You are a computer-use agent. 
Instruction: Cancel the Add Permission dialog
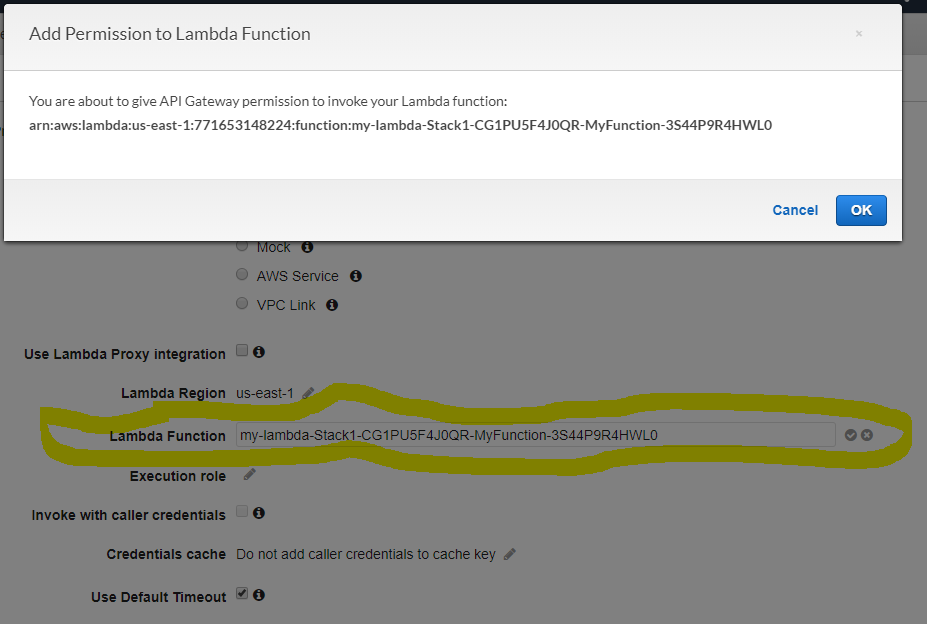click(x=795, y=210)
